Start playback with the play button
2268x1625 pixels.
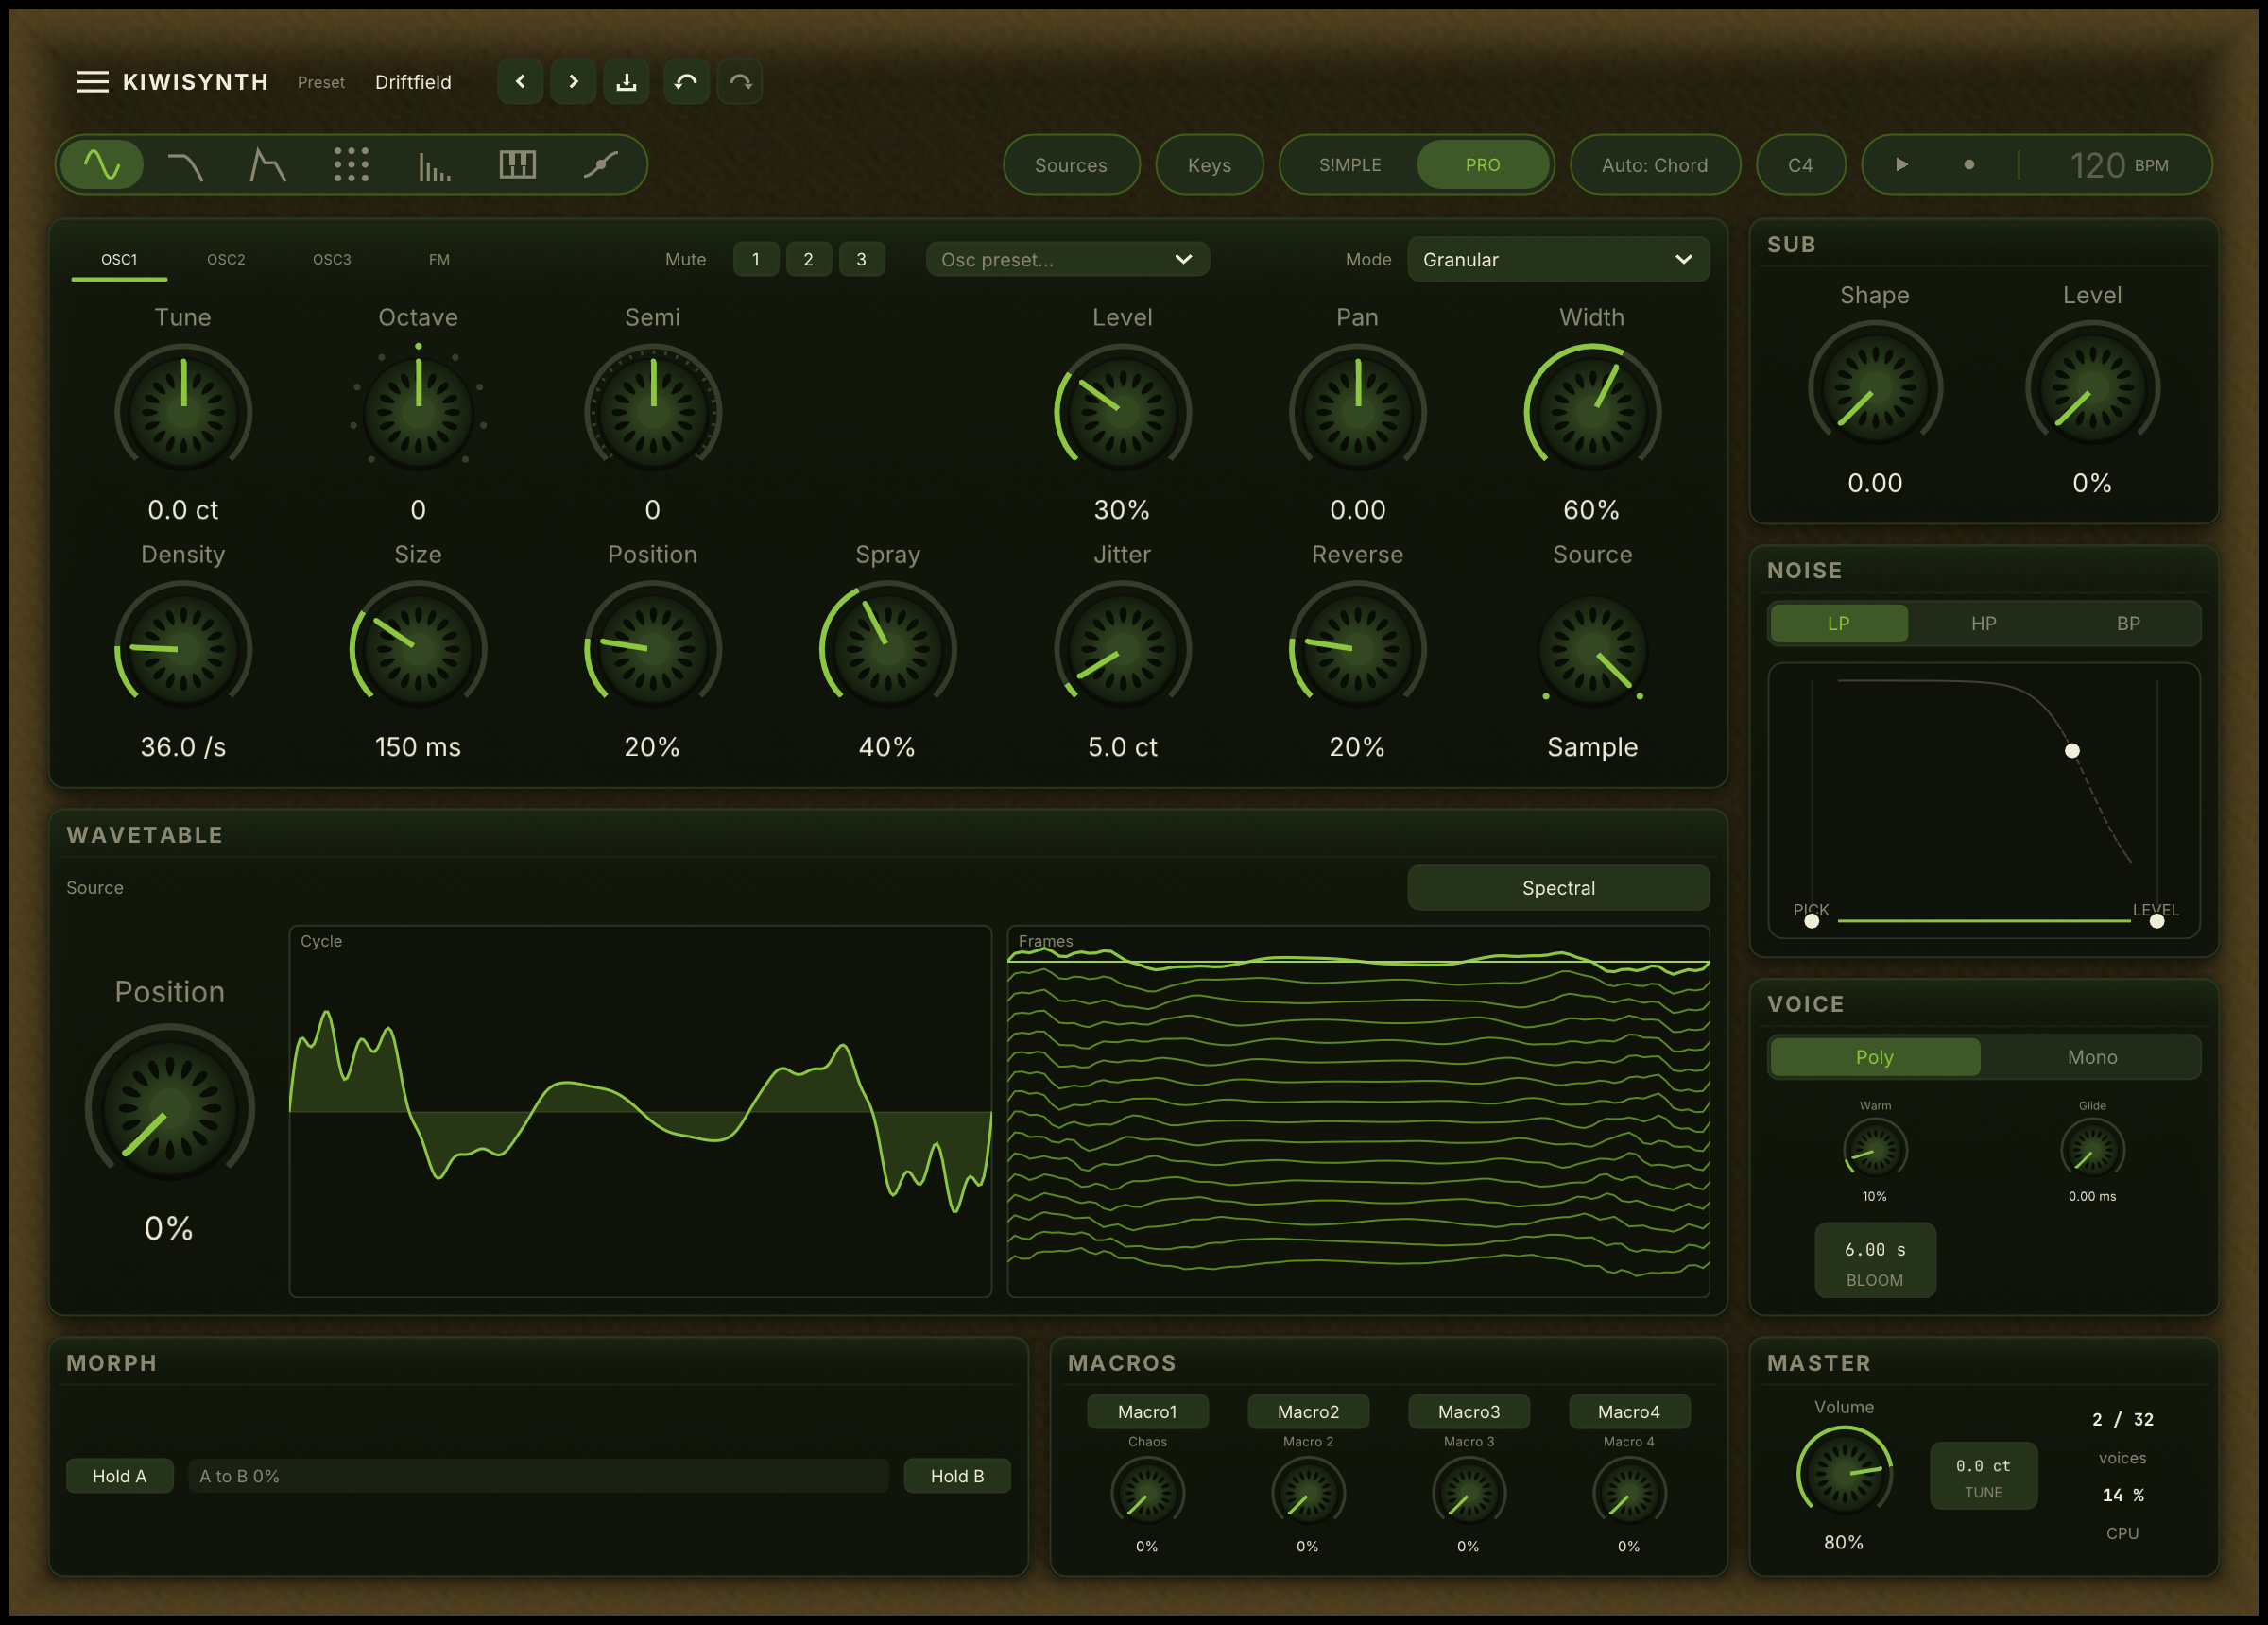[1902, 165]
